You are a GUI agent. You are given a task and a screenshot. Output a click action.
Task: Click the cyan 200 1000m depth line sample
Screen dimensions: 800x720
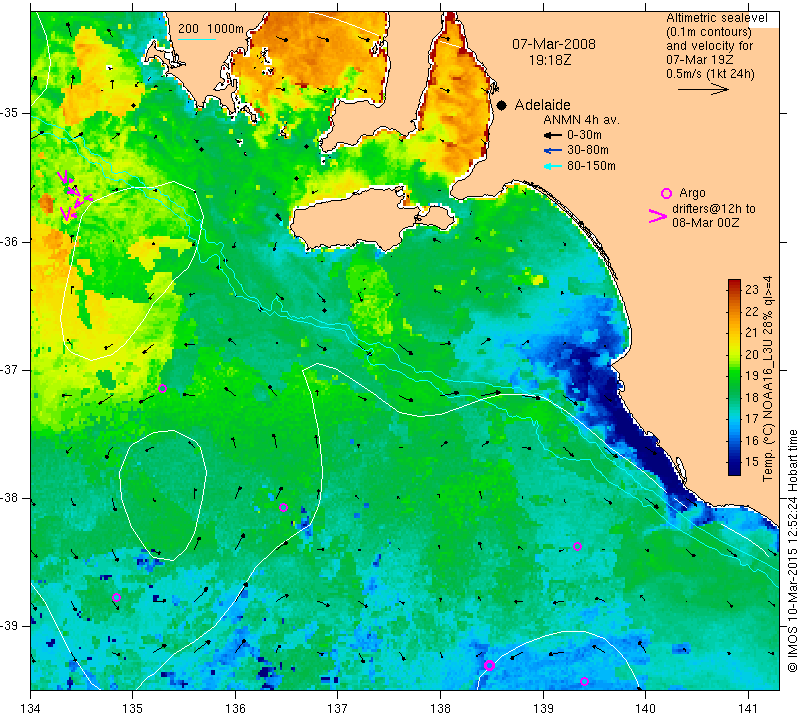(196, 39)
